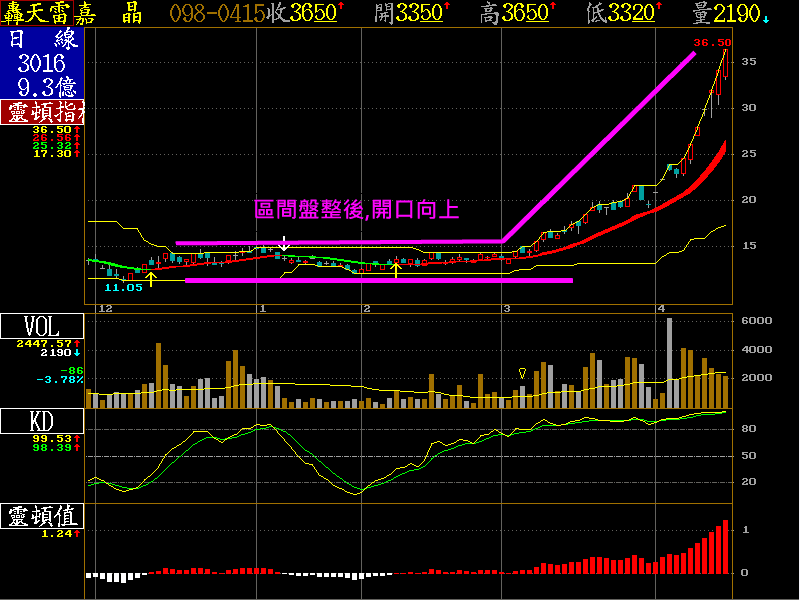Click the tallest volume bar in April
The height and width of the screenshot is (600, 800).
[669, 362]
